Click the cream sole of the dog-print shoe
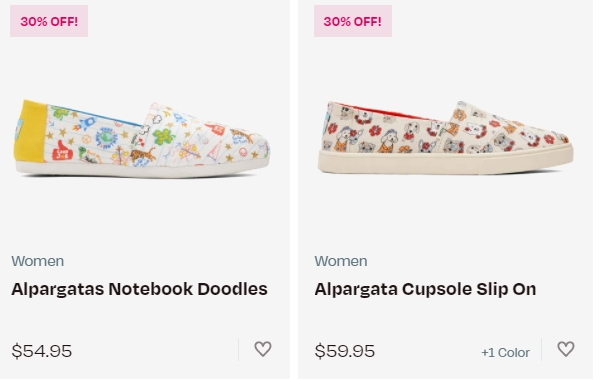600x380 pixels. (445, 161)
